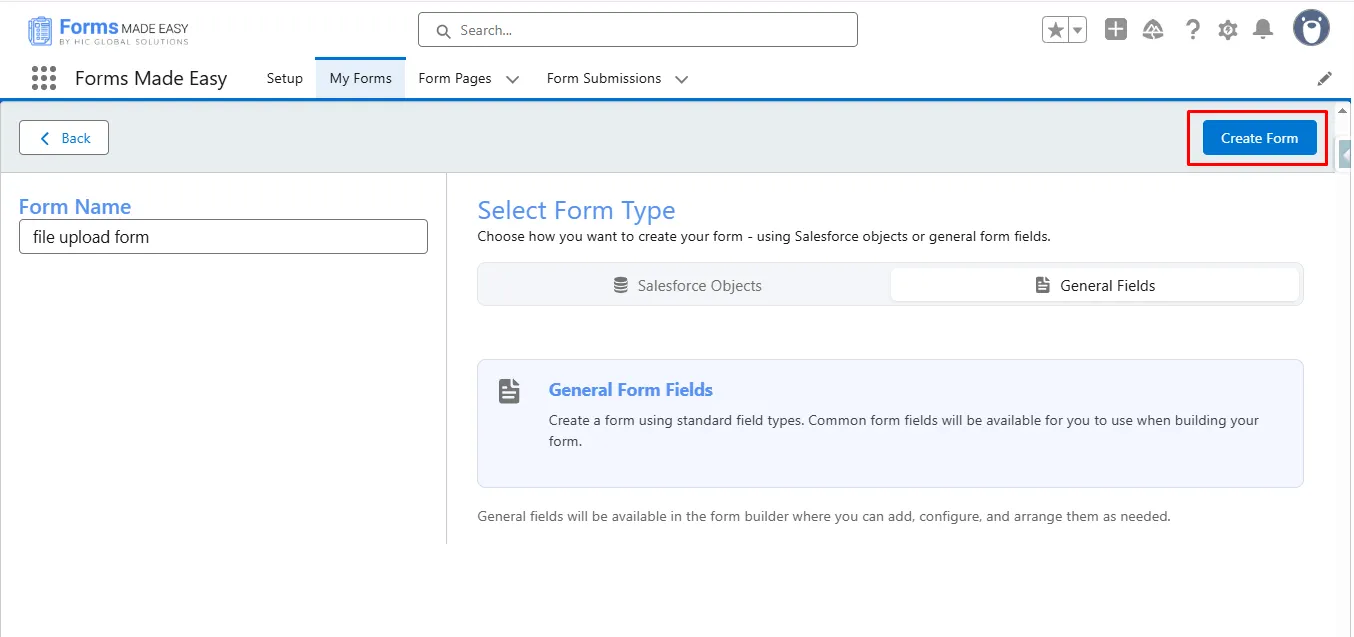Open the Help question mark icon
Screen dimensions: 1354x637
pos(1192,30)
